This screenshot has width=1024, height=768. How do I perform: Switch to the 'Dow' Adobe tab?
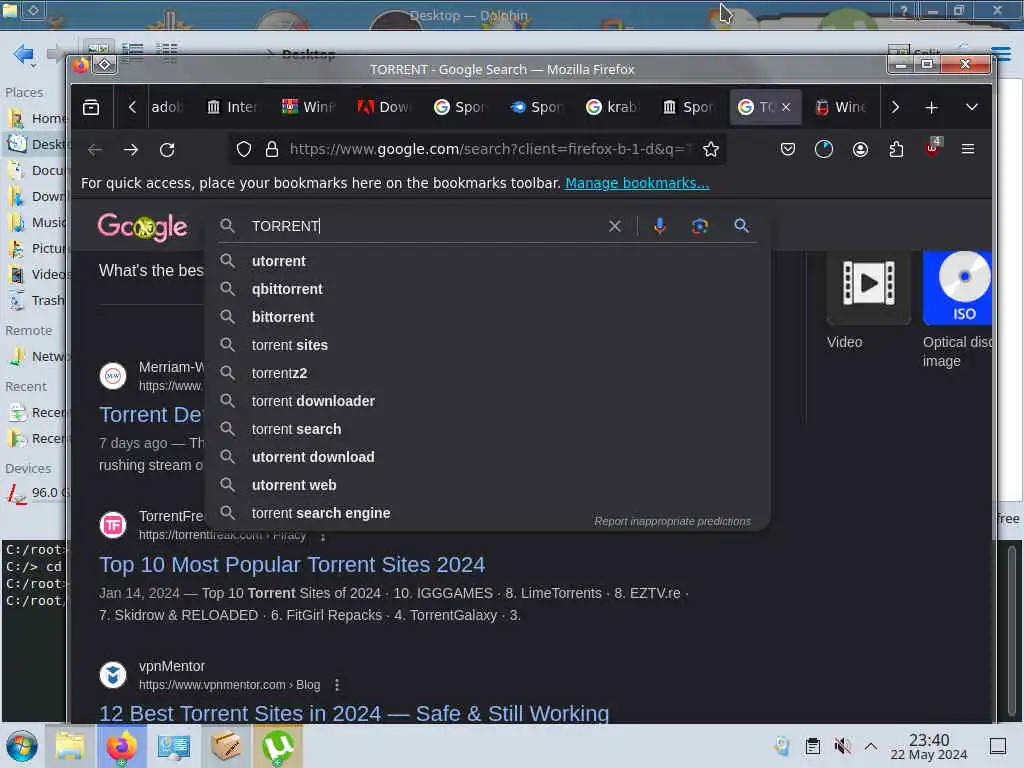(x=384, y=107)
